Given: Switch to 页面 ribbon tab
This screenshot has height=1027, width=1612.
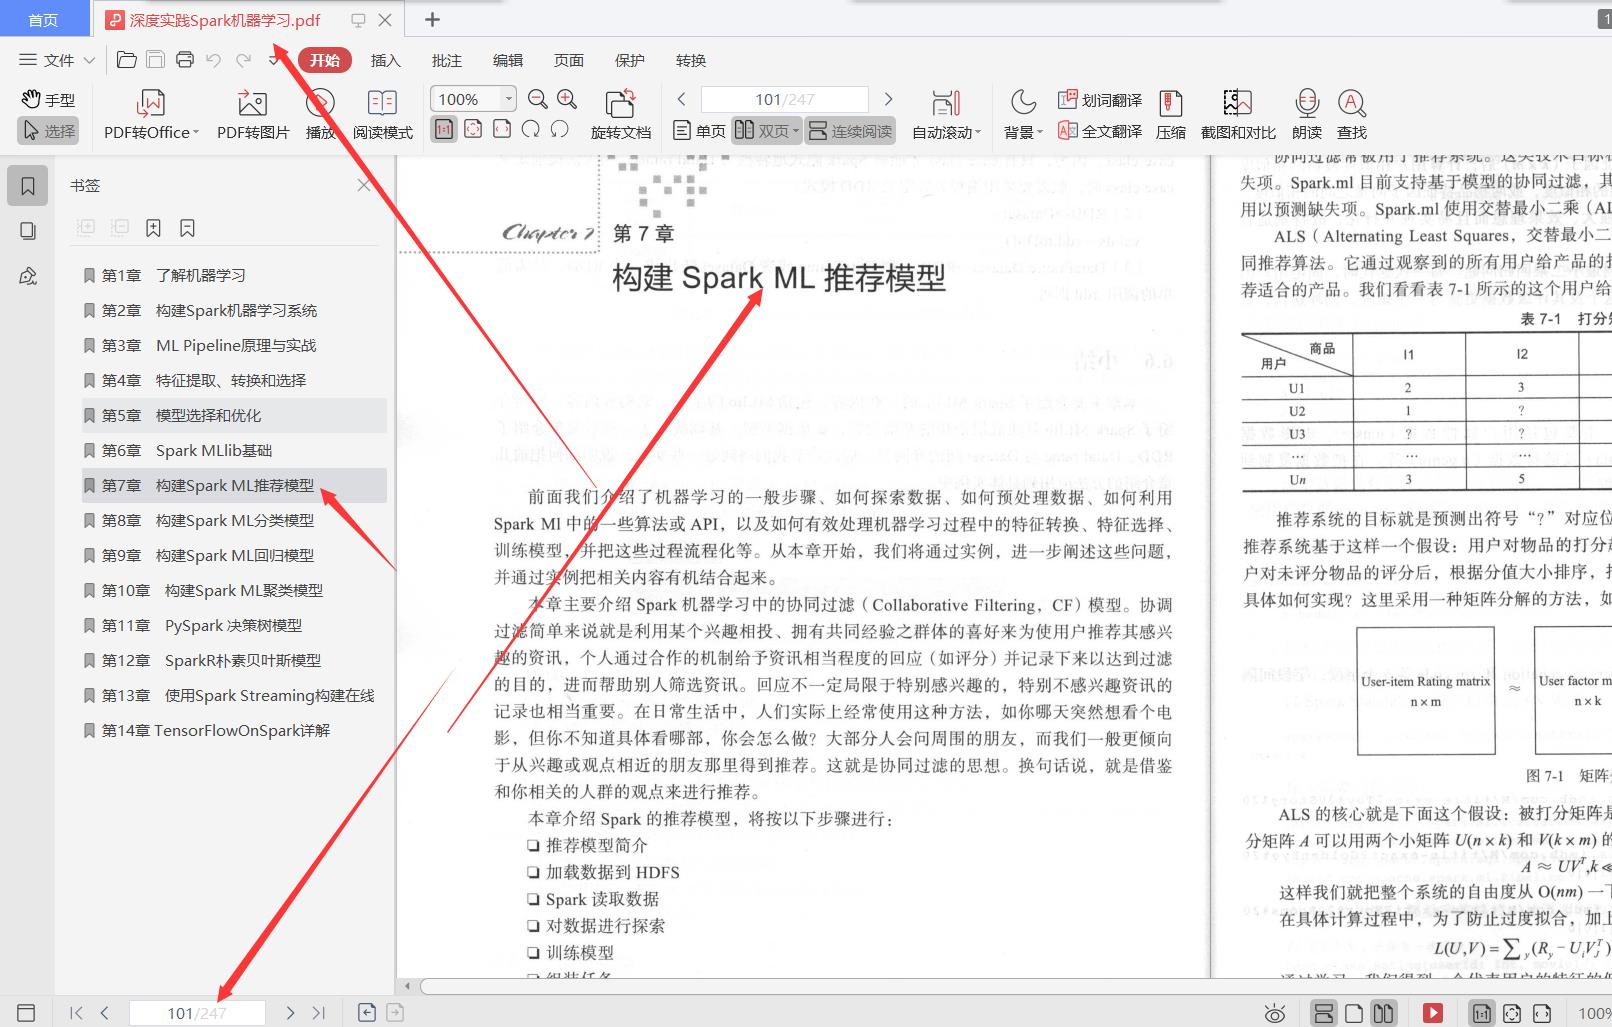Looking at the screenshot, I should [569, 60].
